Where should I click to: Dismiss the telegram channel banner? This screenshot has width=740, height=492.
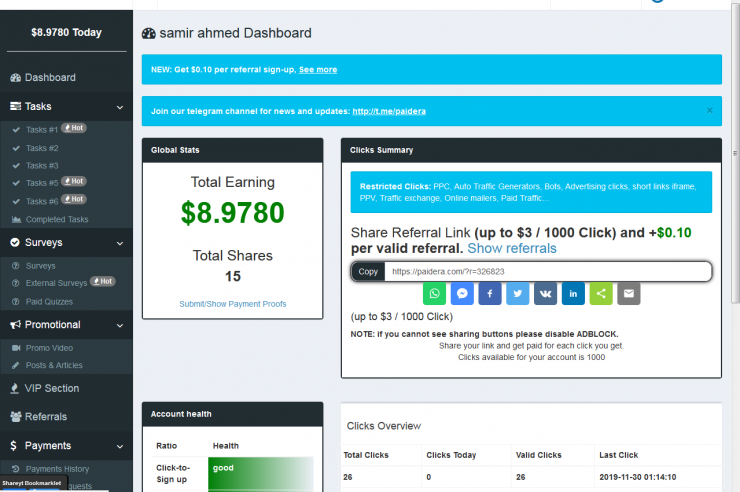[x=710, y=110]
